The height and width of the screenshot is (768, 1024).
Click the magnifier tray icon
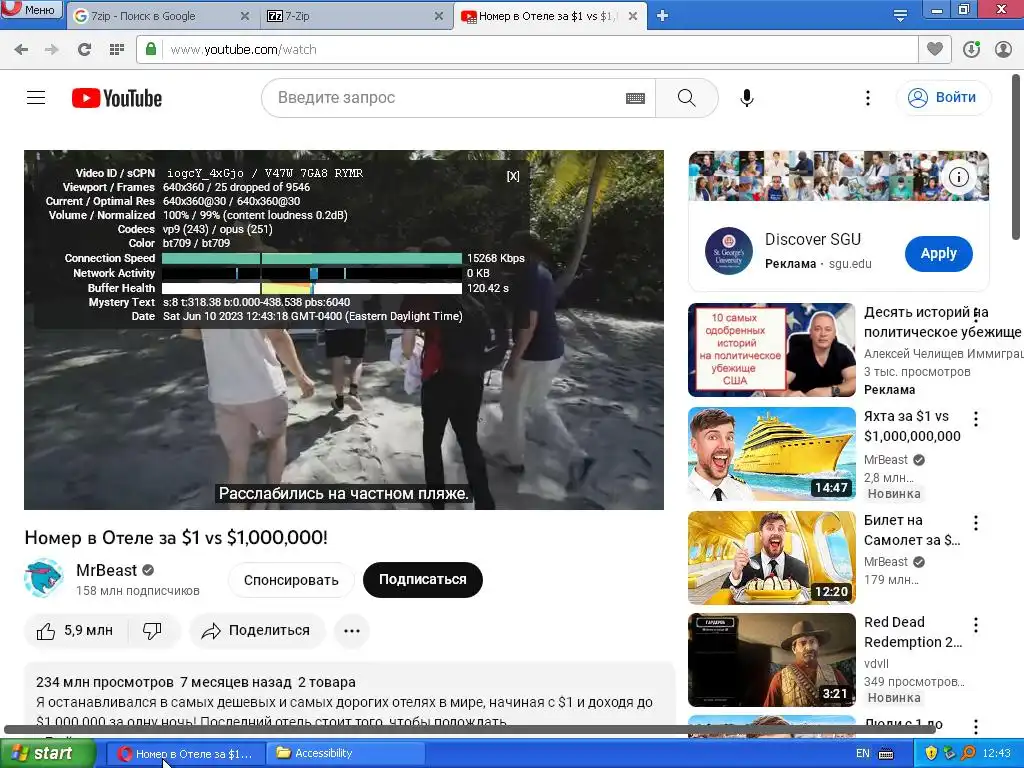click(968, 754)
